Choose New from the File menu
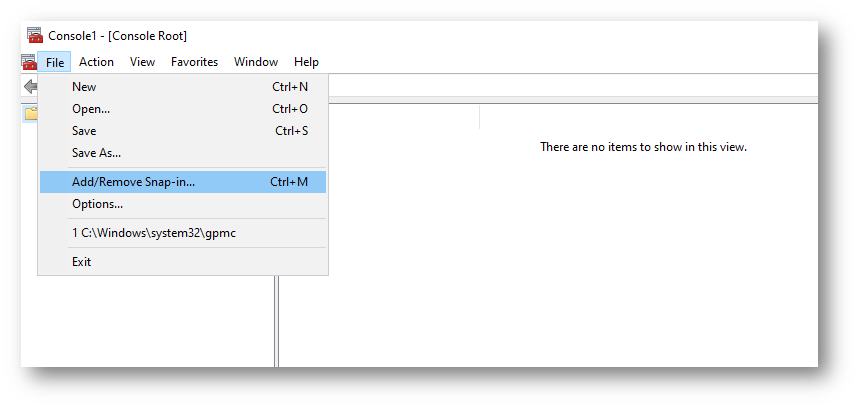This screenshot has height=409, width=860. [x=183, y=87]
